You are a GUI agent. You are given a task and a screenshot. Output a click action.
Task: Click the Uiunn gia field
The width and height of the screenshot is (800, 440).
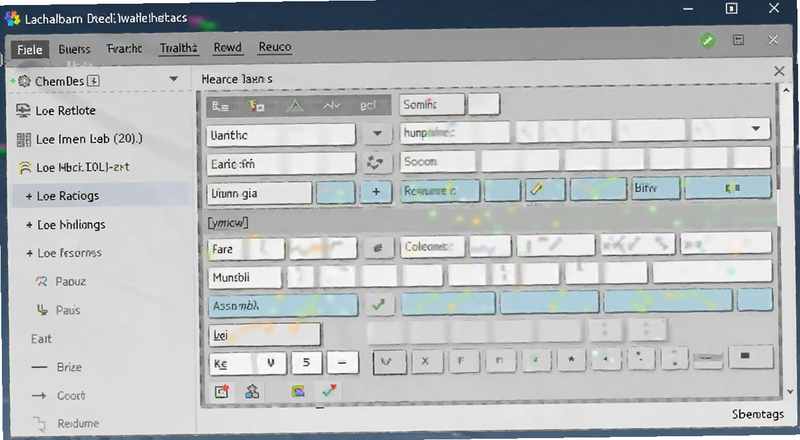[x=259, y=193]
